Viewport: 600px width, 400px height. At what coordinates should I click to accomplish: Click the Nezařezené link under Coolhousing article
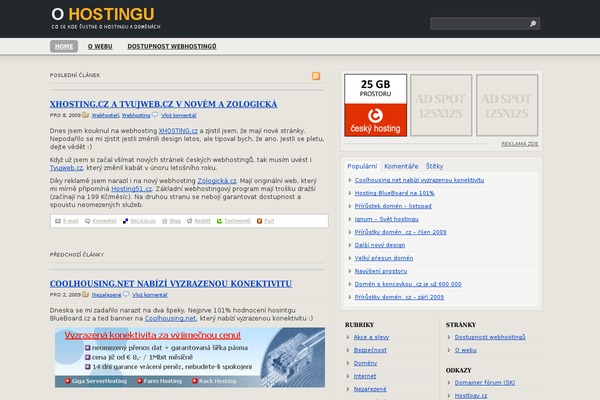click(x=106, y=295)
